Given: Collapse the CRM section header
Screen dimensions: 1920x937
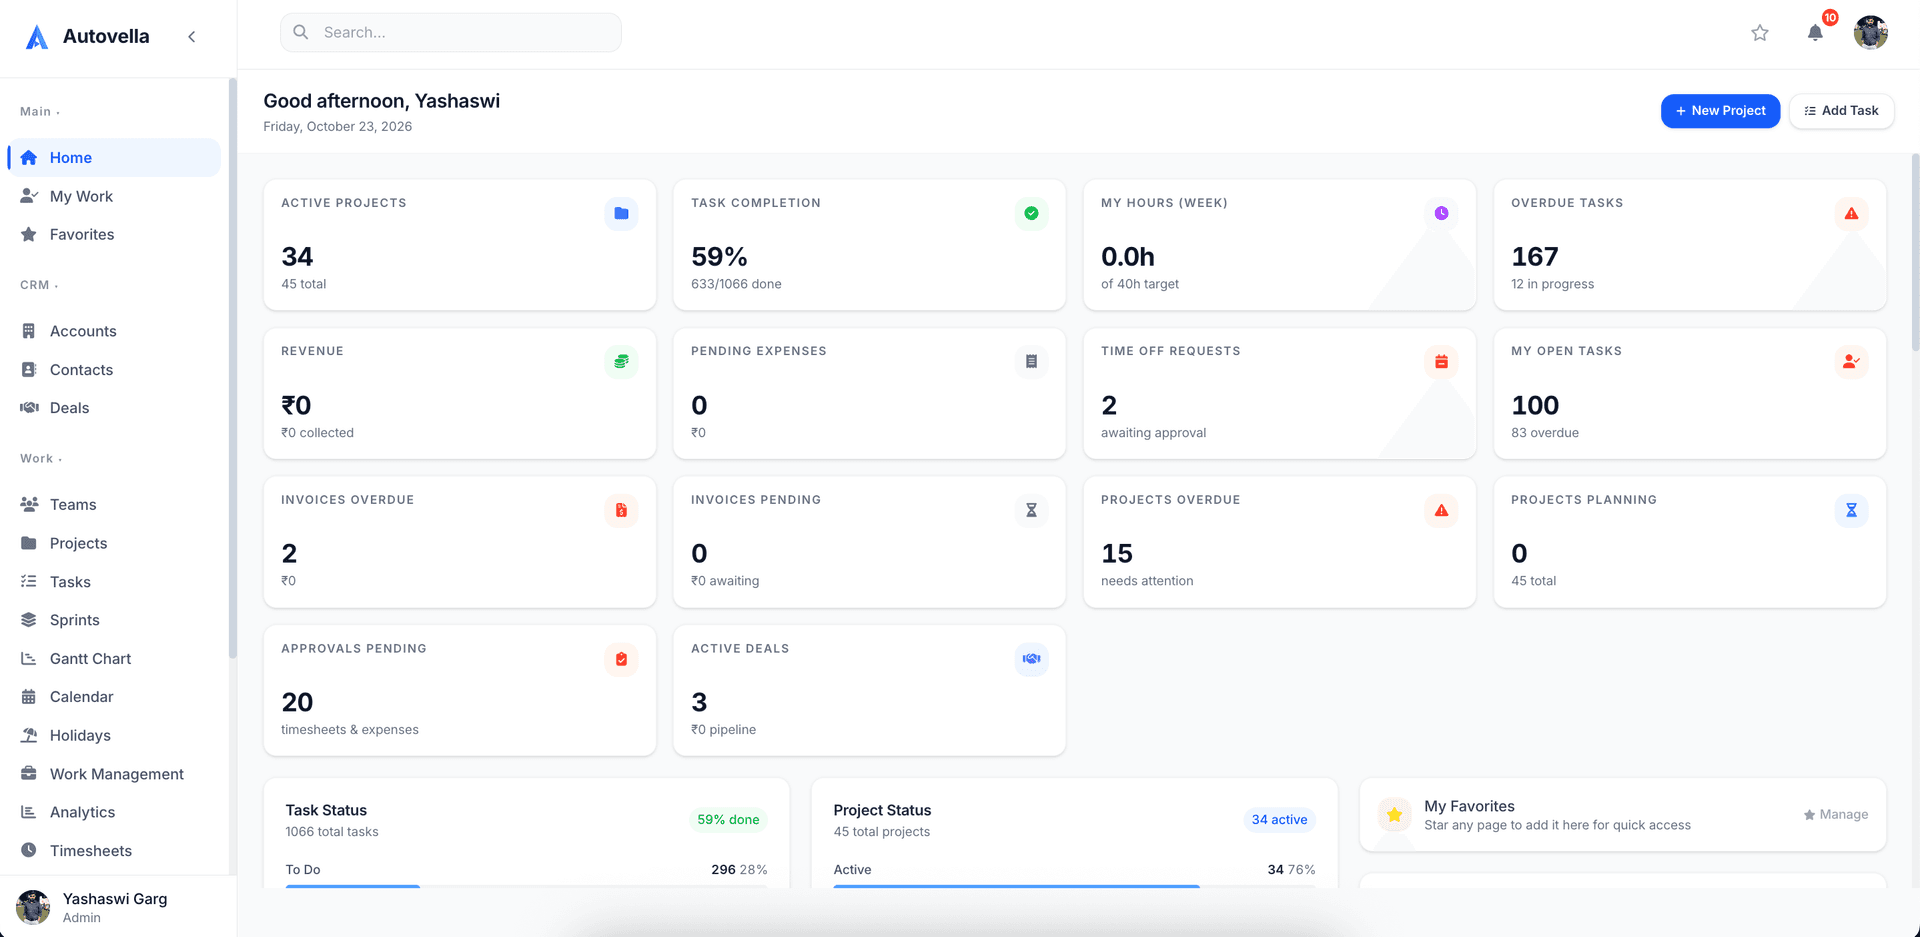Looking at the screenshot, I should tap(39, 285).
